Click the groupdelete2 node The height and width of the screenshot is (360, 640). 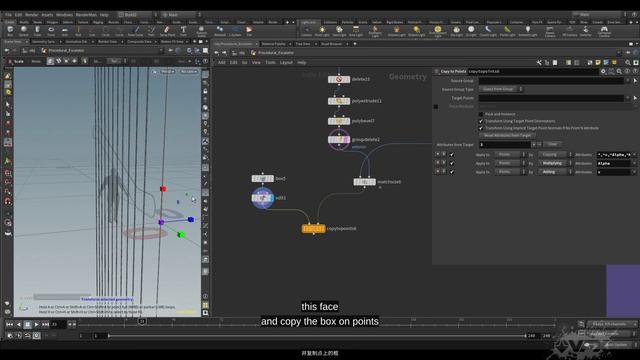339,140
